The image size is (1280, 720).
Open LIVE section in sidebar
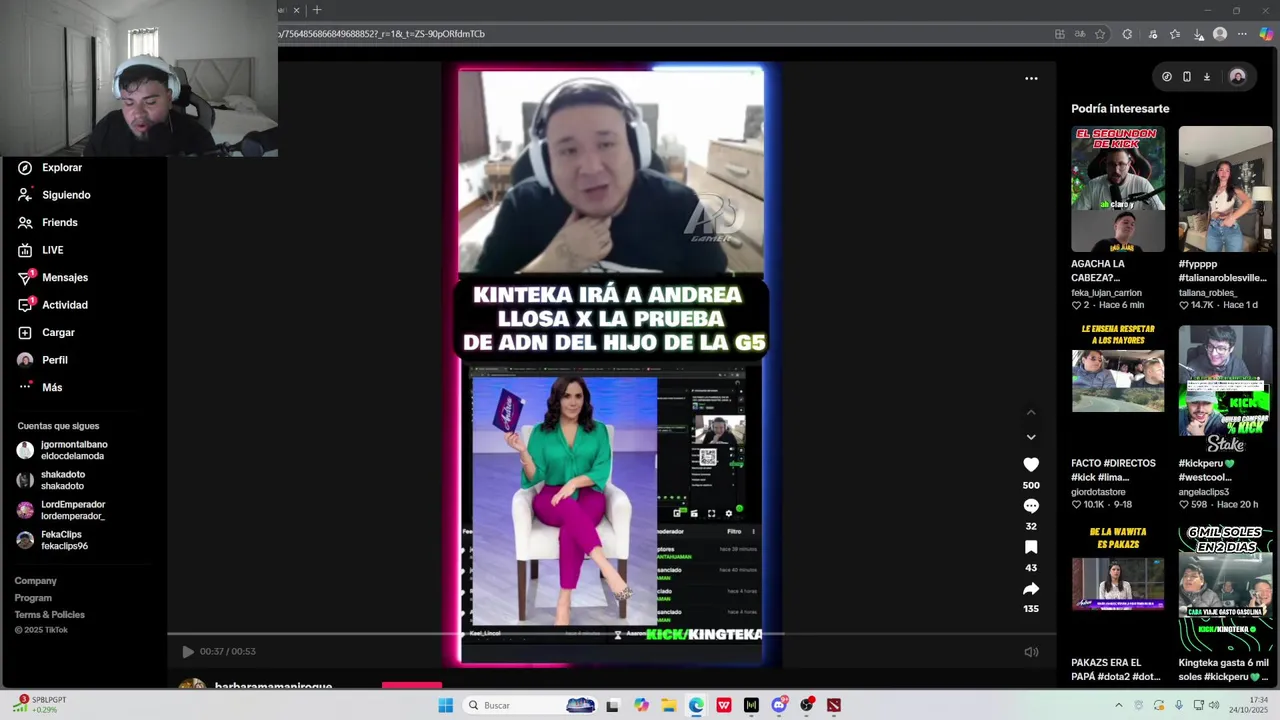pyautogui.click(x=41, y=250)
